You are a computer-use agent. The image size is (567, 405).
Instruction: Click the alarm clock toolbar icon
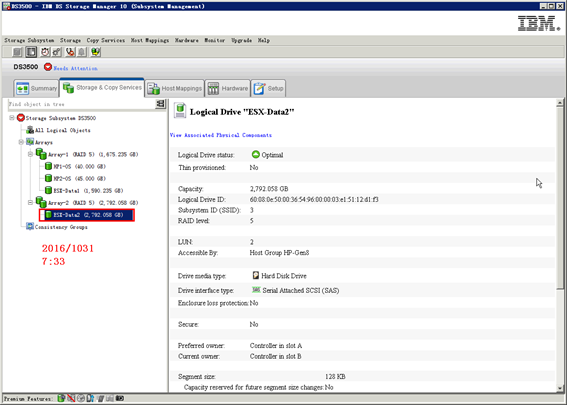pos(45,52)
